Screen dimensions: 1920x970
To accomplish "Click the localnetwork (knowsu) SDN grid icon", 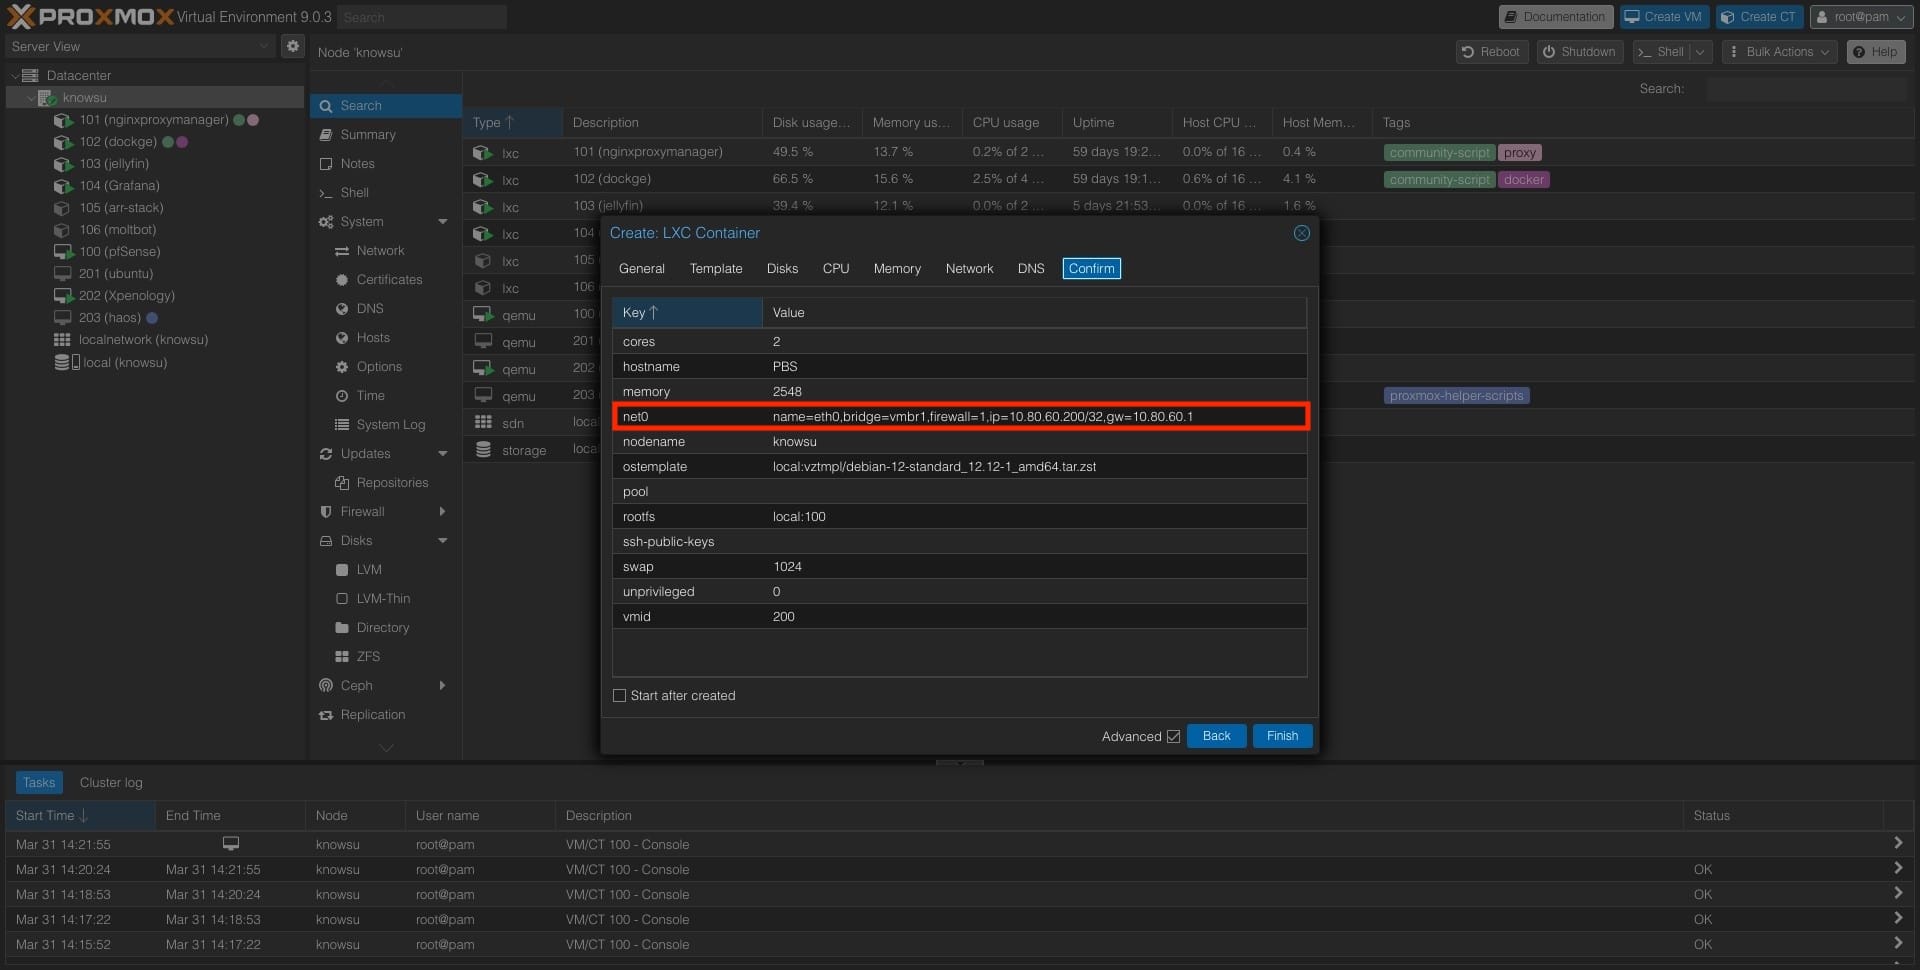I will pyautogui.click(x=62, y=340).
